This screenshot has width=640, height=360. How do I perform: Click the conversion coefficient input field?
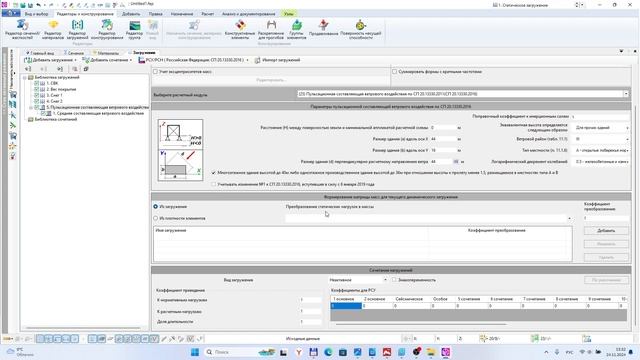pos(606,218)
